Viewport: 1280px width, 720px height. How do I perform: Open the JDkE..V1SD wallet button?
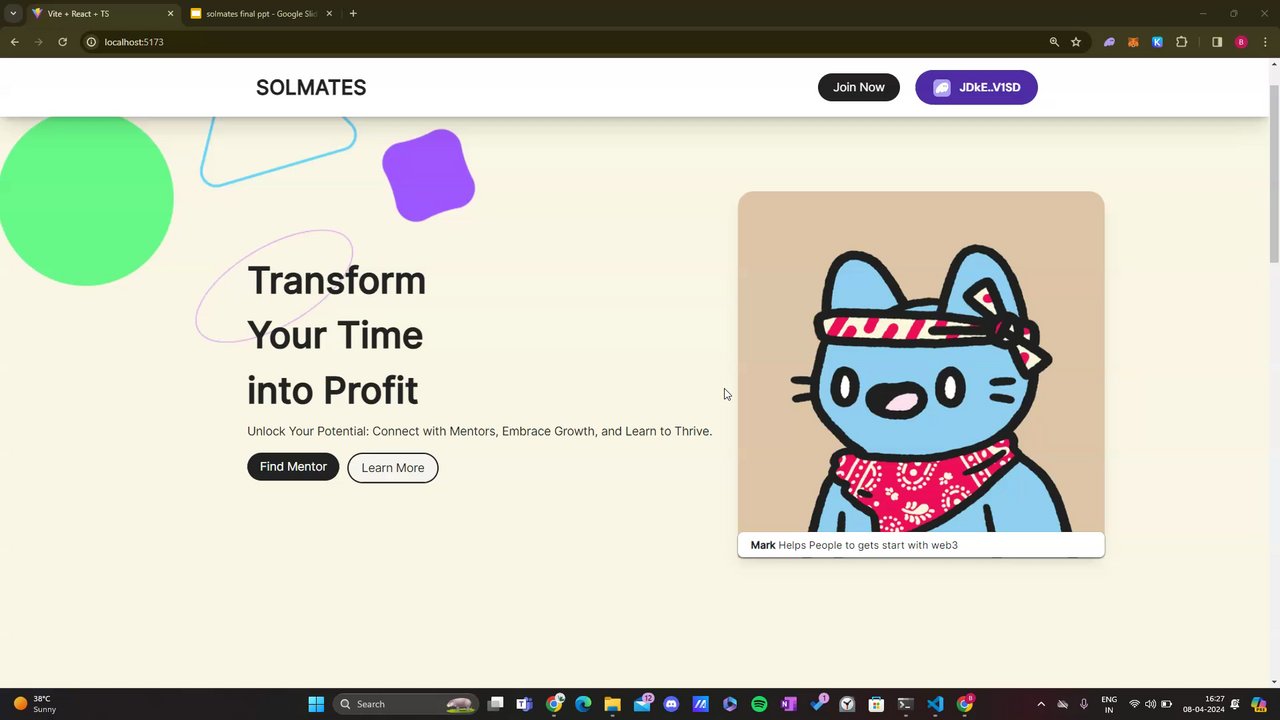click(x=976, y=87)
